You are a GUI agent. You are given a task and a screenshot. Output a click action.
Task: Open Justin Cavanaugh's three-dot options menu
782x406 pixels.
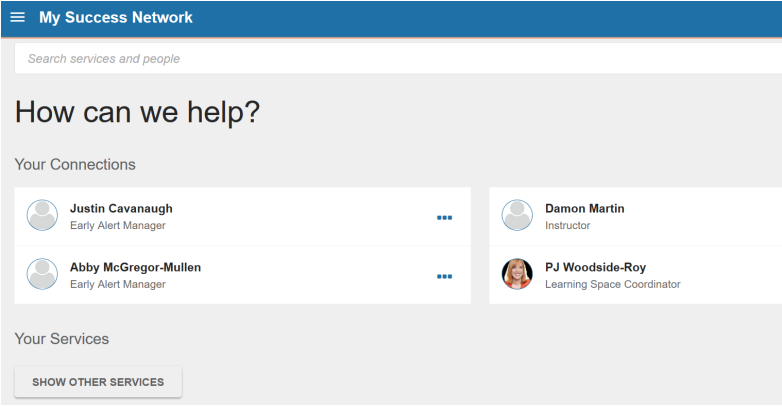(x=444, y=217)
